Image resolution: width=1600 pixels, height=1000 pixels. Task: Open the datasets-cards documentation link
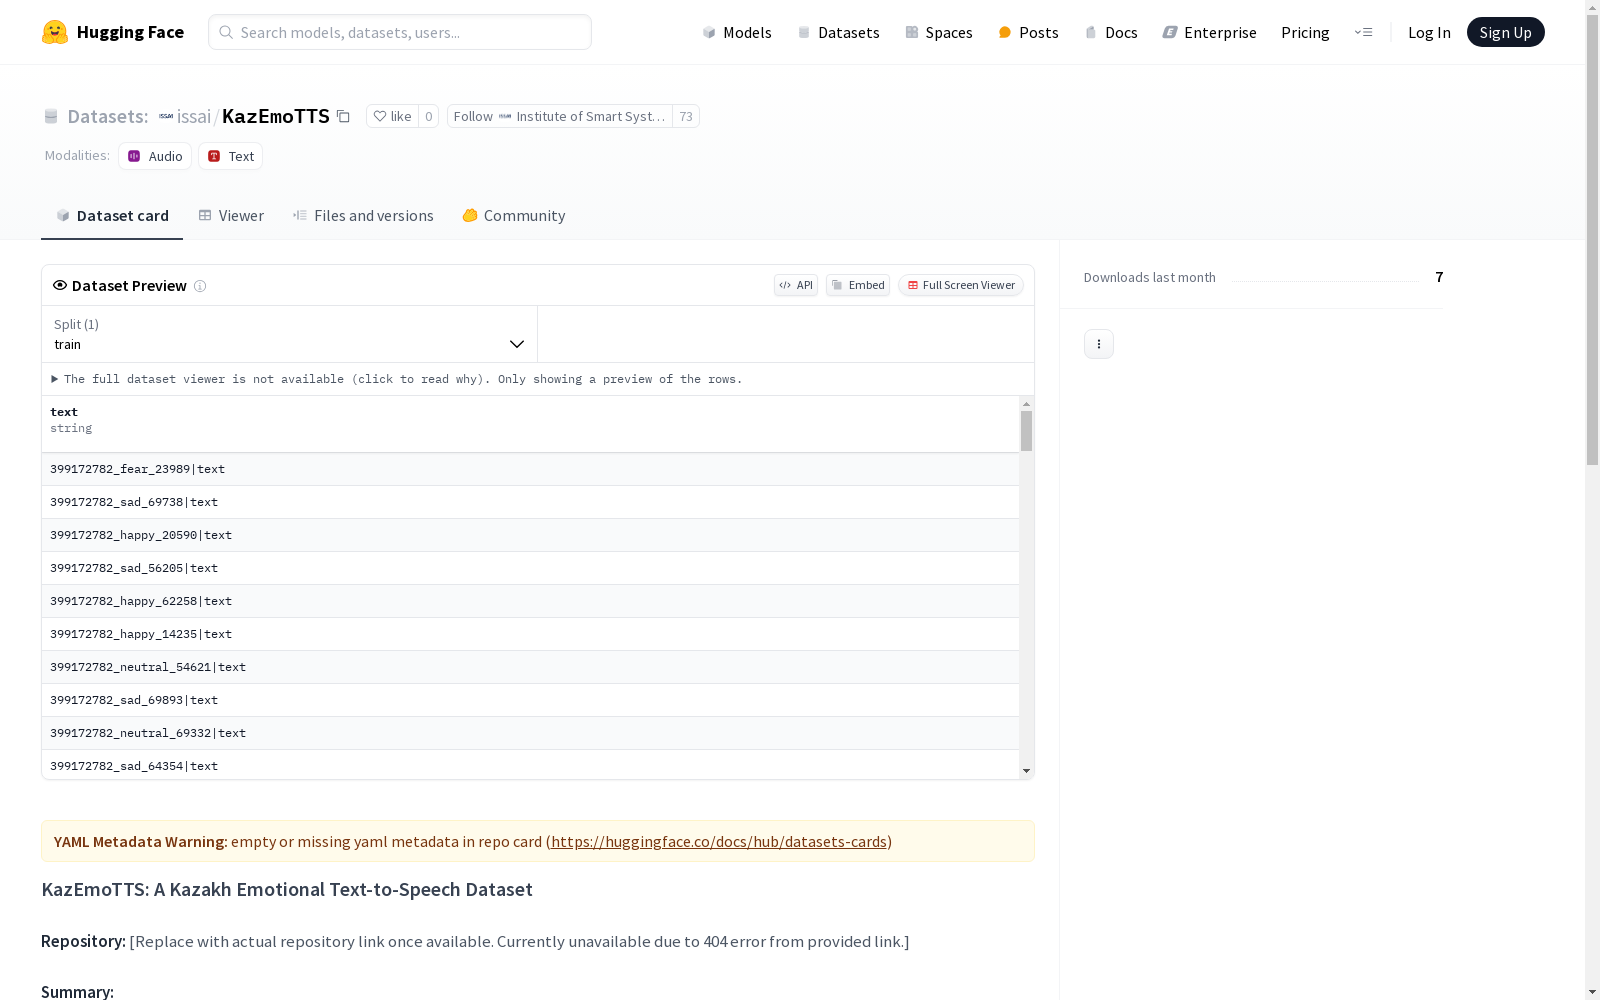719,842
